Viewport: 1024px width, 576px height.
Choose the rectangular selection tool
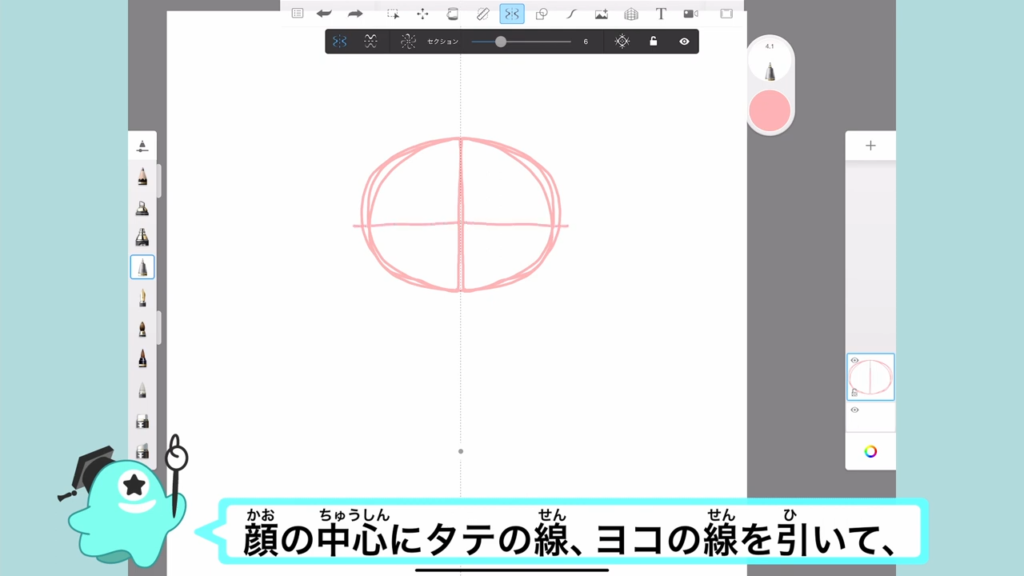(x=393, y=14)
